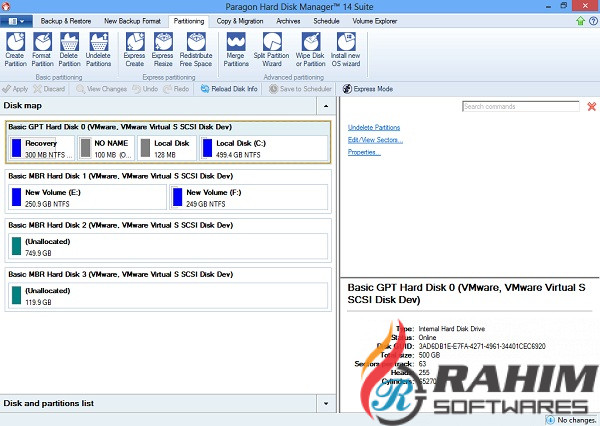Open View Changes

click(101, 89)
